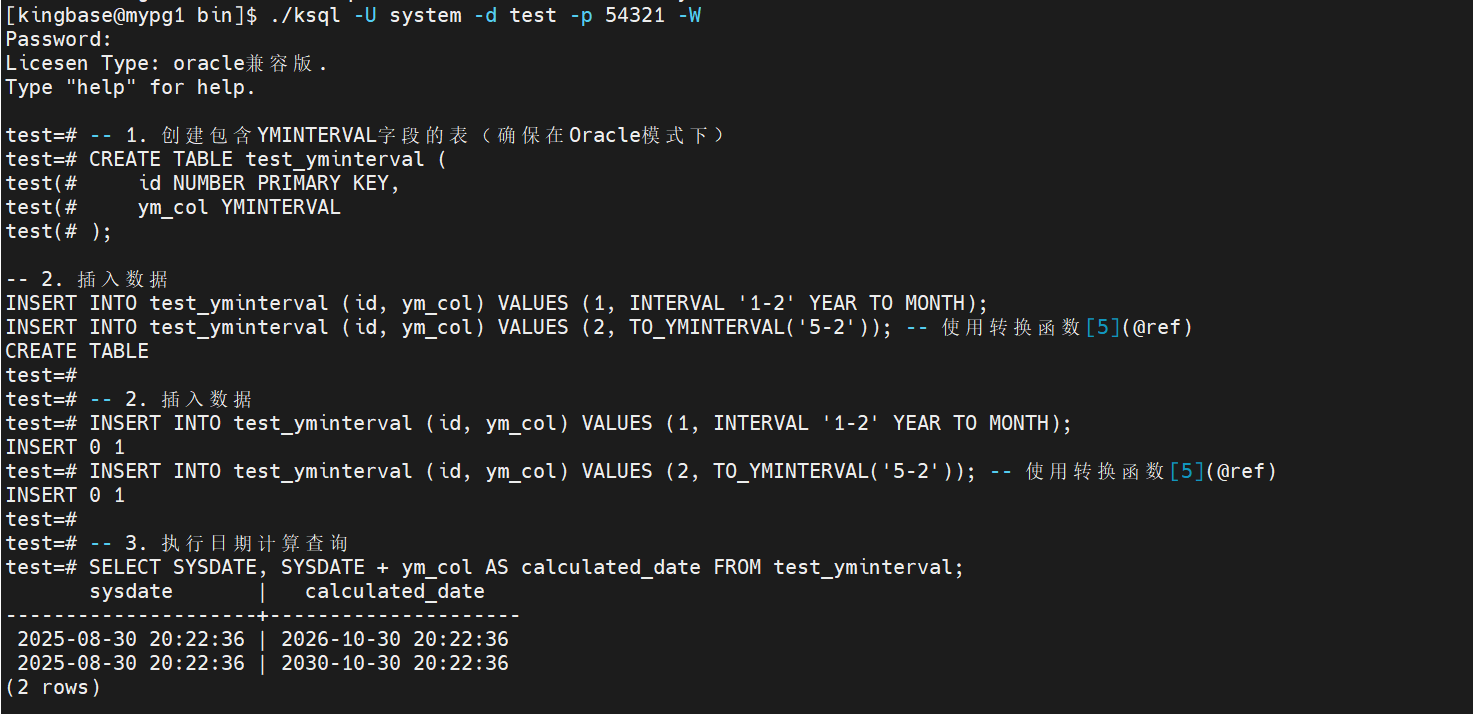
Task: Click the (2 rows) result footer
Action: (x=53, y=687)
